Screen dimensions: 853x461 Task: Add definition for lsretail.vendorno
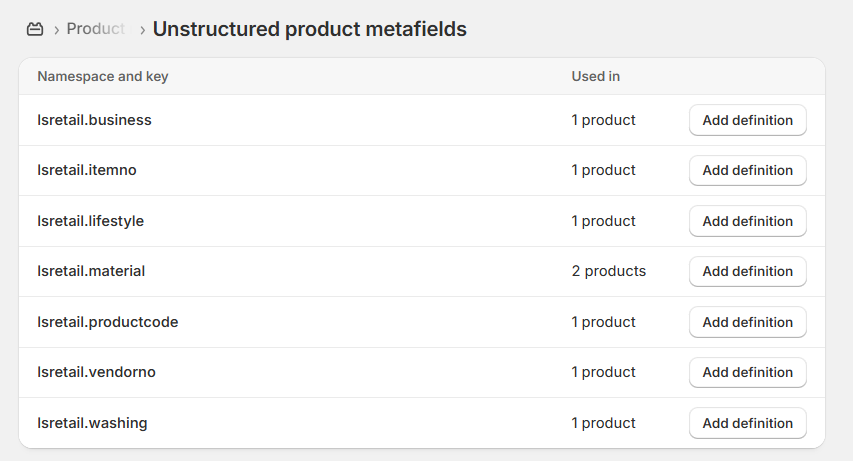coord(747,372)
